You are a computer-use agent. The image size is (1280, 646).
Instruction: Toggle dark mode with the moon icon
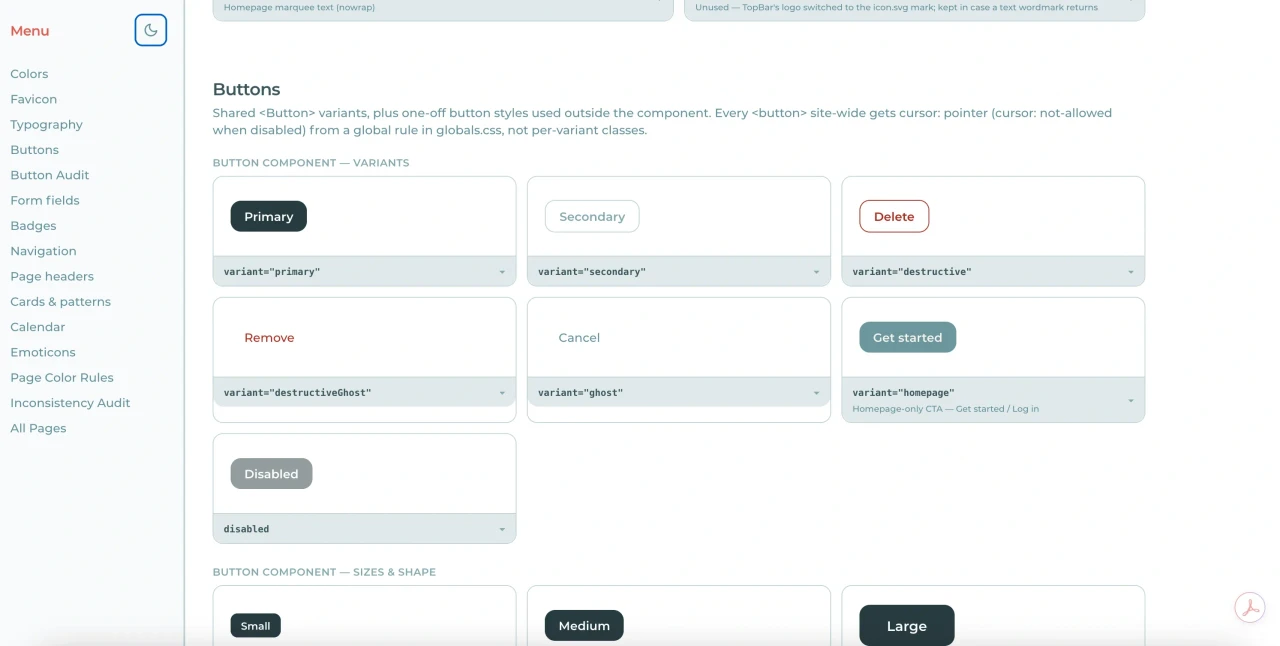151,30
